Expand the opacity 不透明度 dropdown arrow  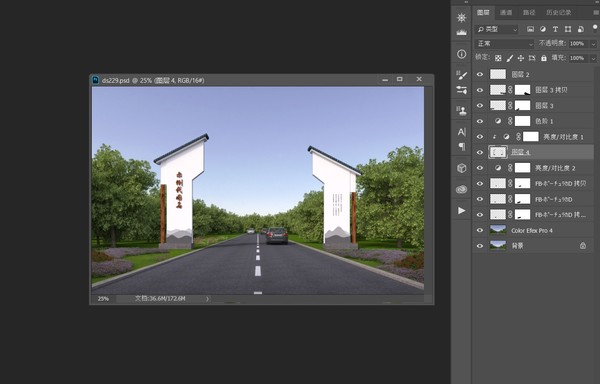(593, 44)
